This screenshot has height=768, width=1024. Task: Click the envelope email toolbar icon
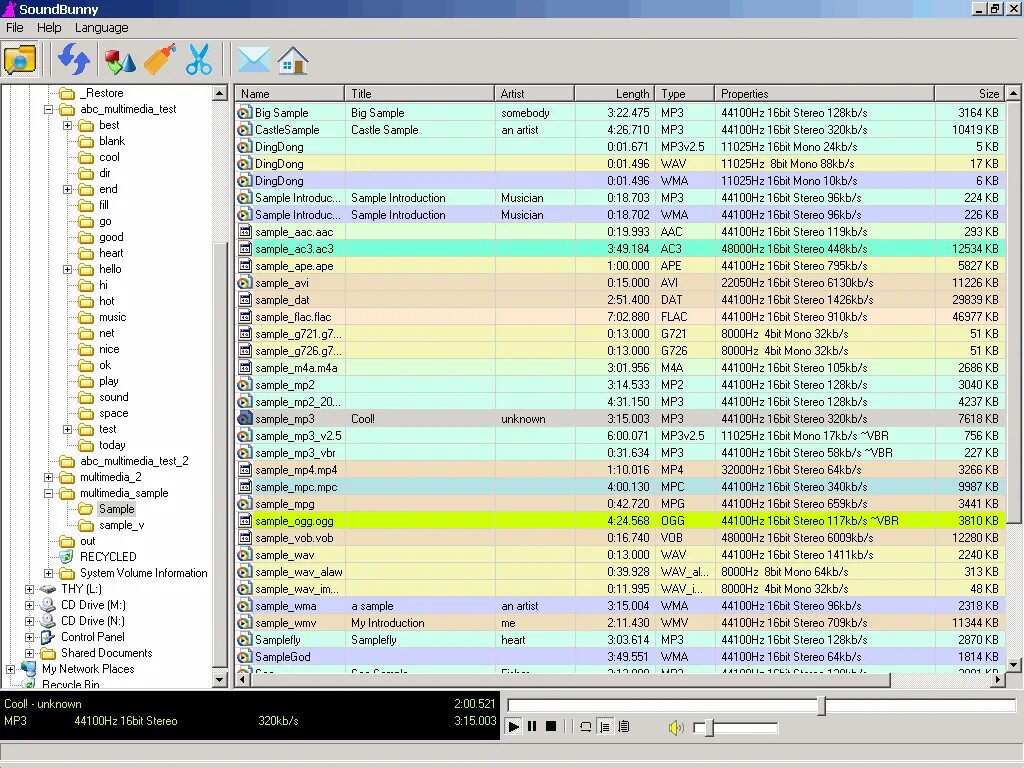point(253,60)
